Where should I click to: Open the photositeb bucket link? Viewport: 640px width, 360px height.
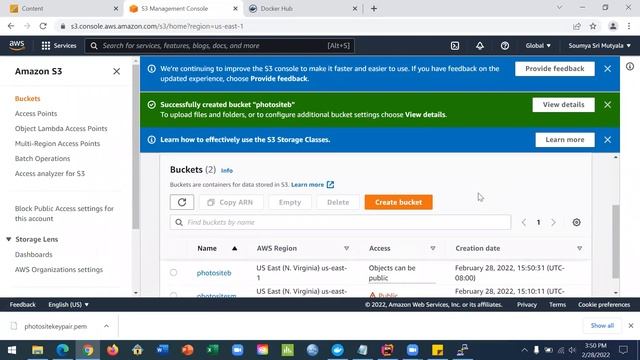click(214, 273)
